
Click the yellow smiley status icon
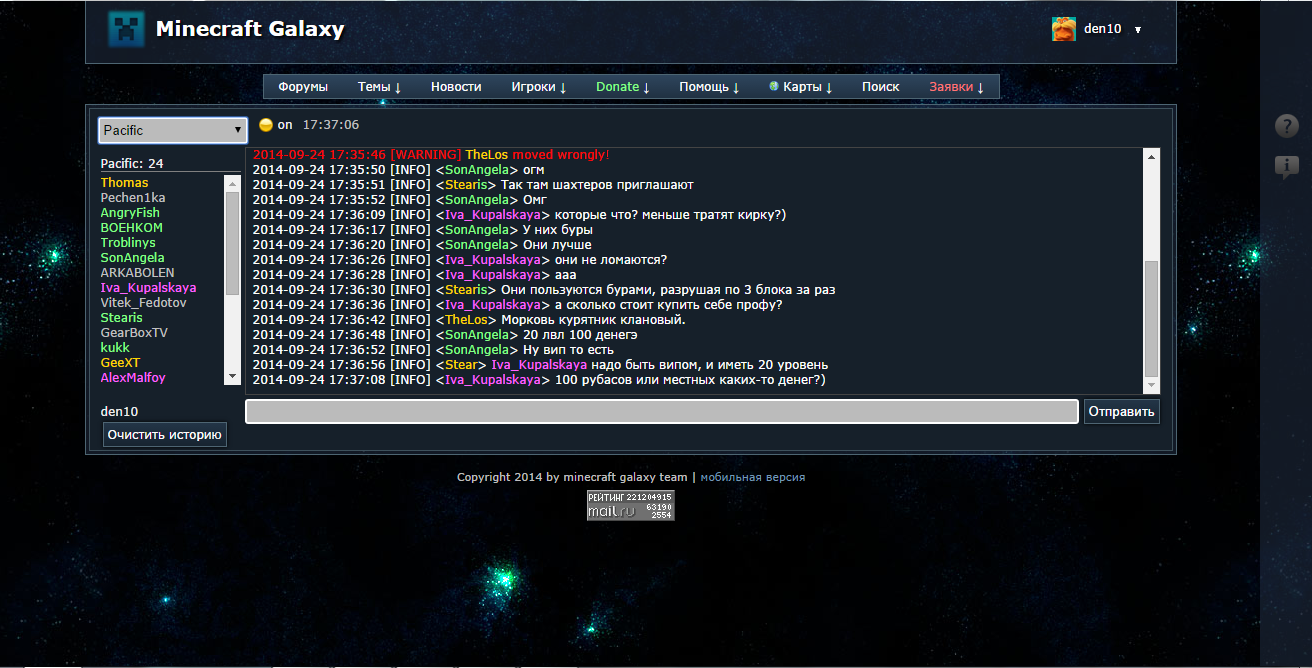point(265,125)
